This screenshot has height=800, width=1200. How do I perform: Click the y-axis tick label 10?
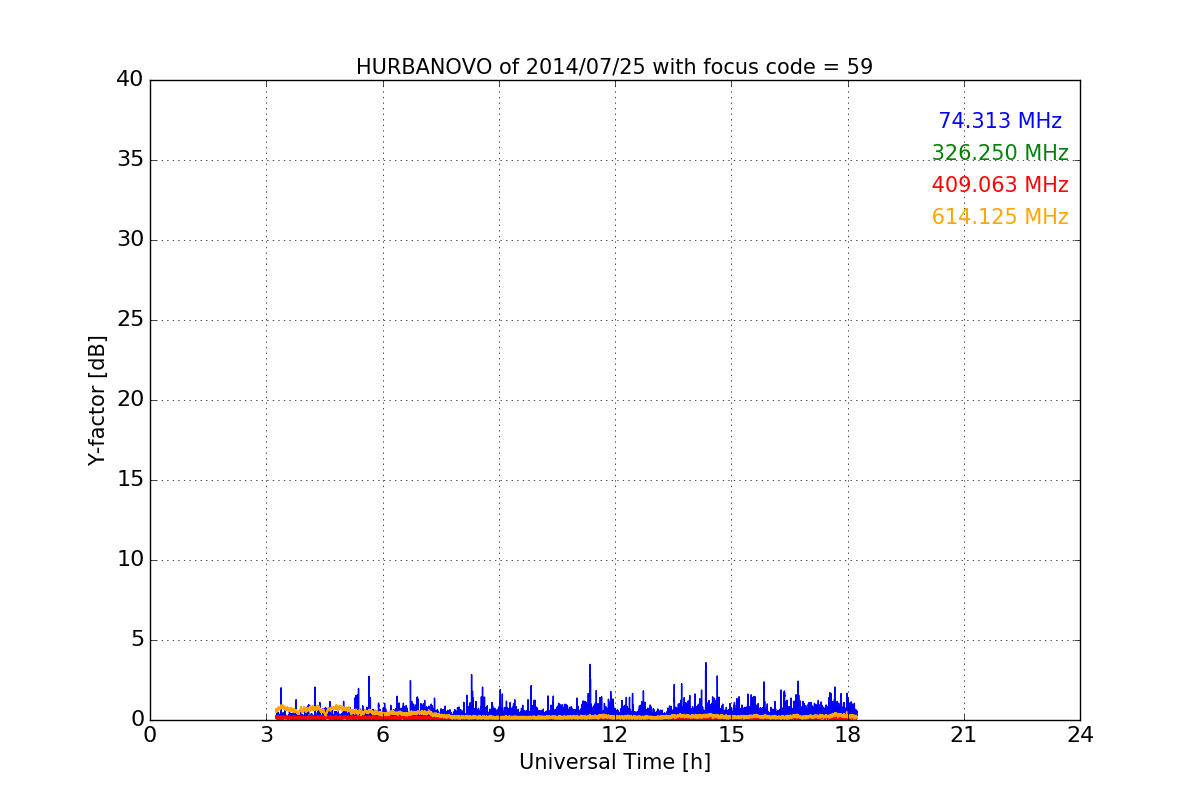130,560
